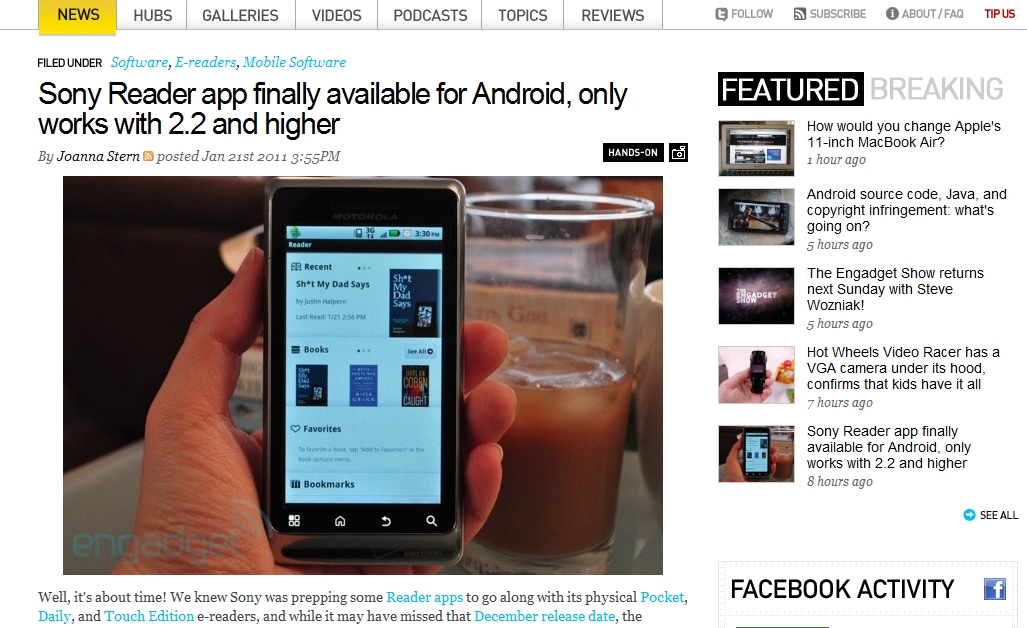Click the HANDS-ON tag badge
1027x628 pixels.
pos(633,153)
